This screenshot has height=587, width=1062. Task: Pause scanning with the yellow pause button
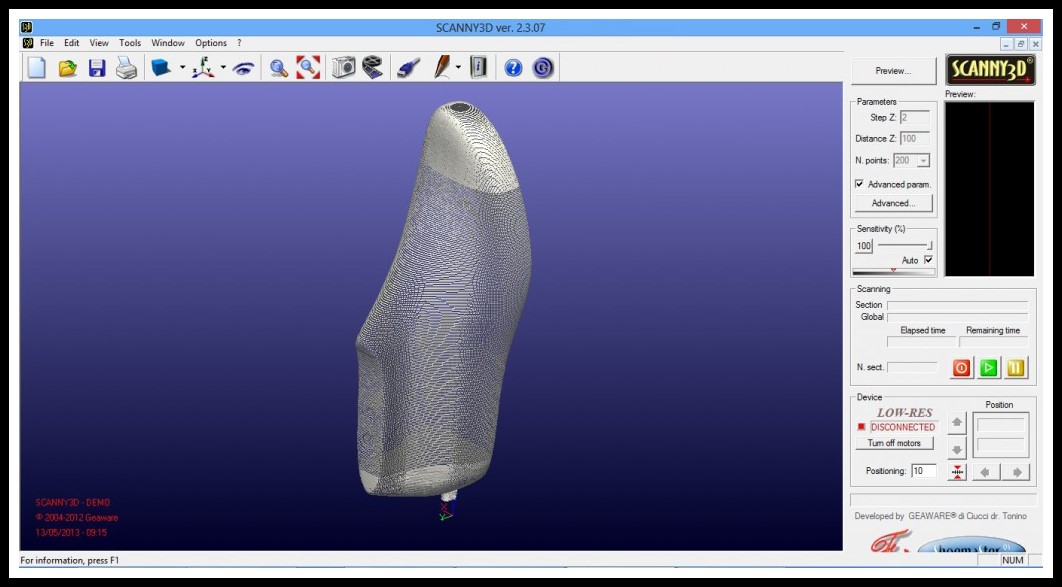(x=1015, y=368)
